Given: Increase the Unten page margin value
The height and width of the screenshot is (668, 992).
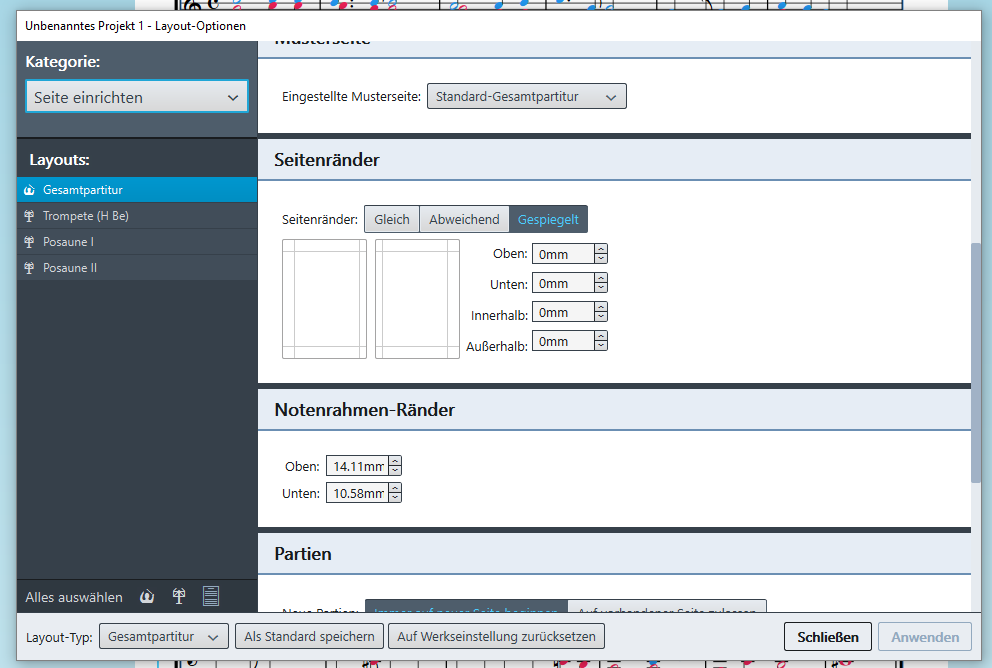Looking at the screenshot, I should [601, 278].
